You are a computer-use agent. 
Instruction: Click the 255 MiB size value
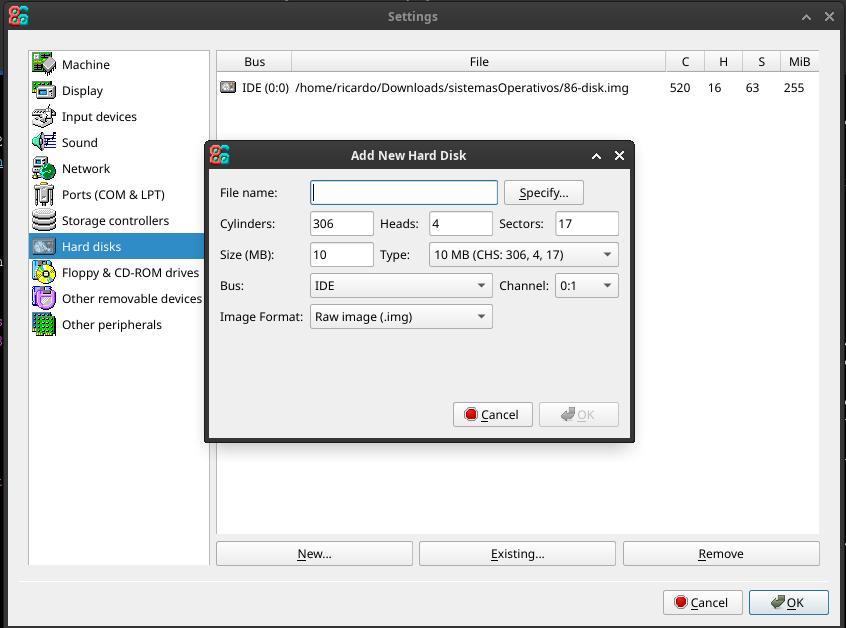coord(794,87)
